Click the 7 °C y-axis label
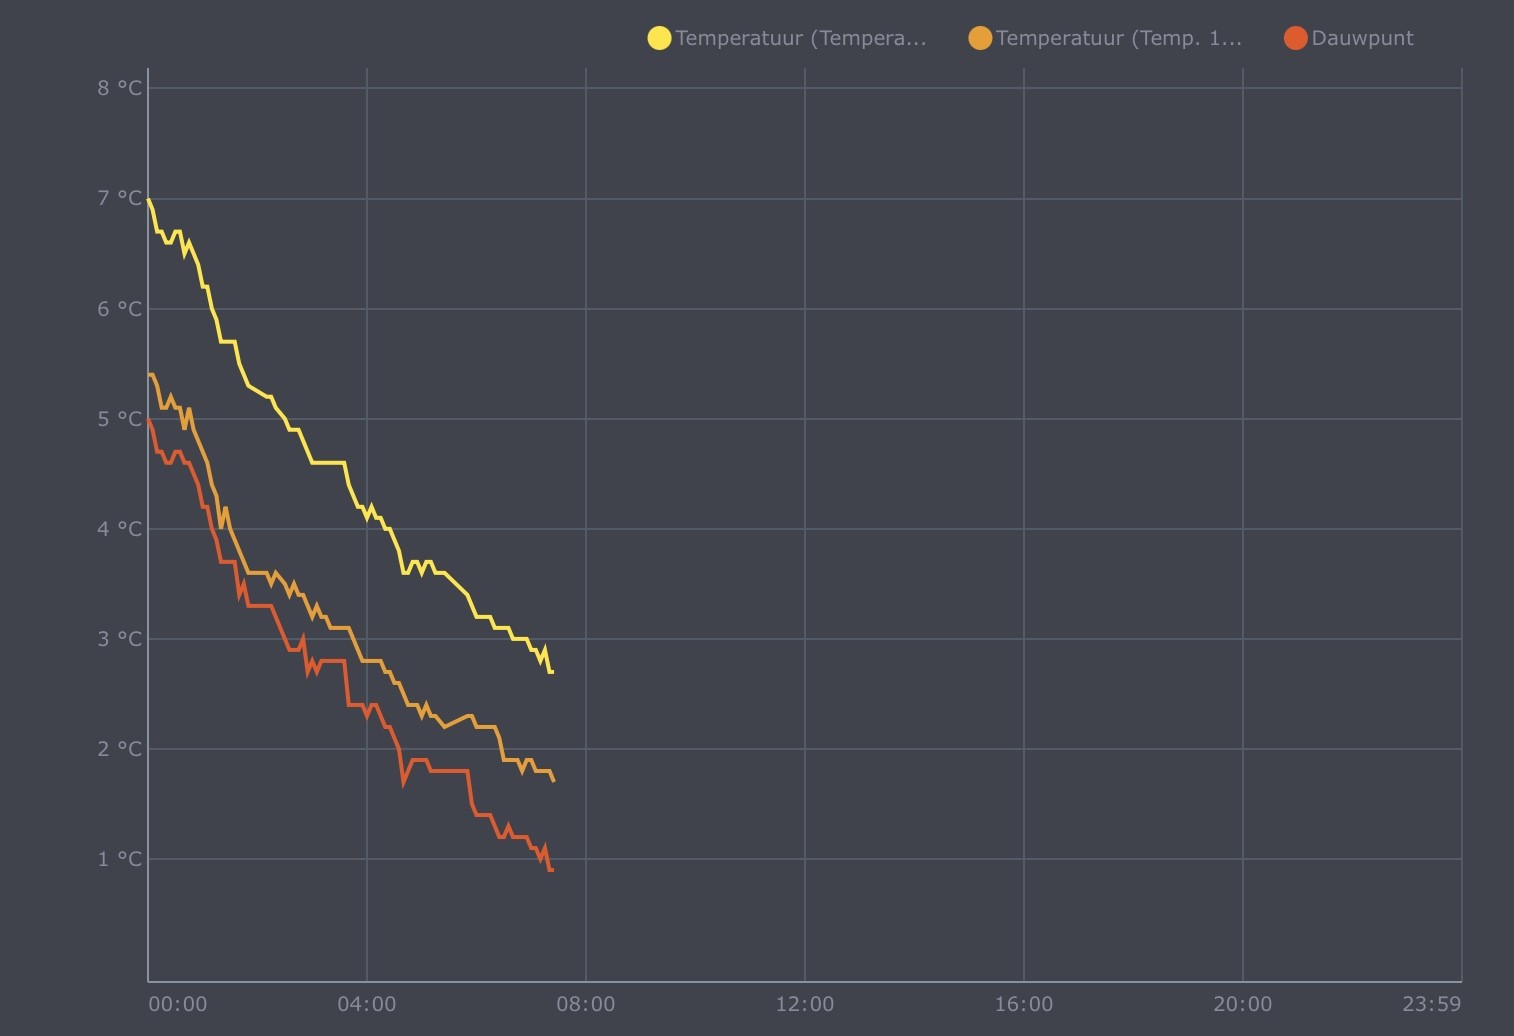The height and width of the screenshot is (1036, 1514). point(120,198)
